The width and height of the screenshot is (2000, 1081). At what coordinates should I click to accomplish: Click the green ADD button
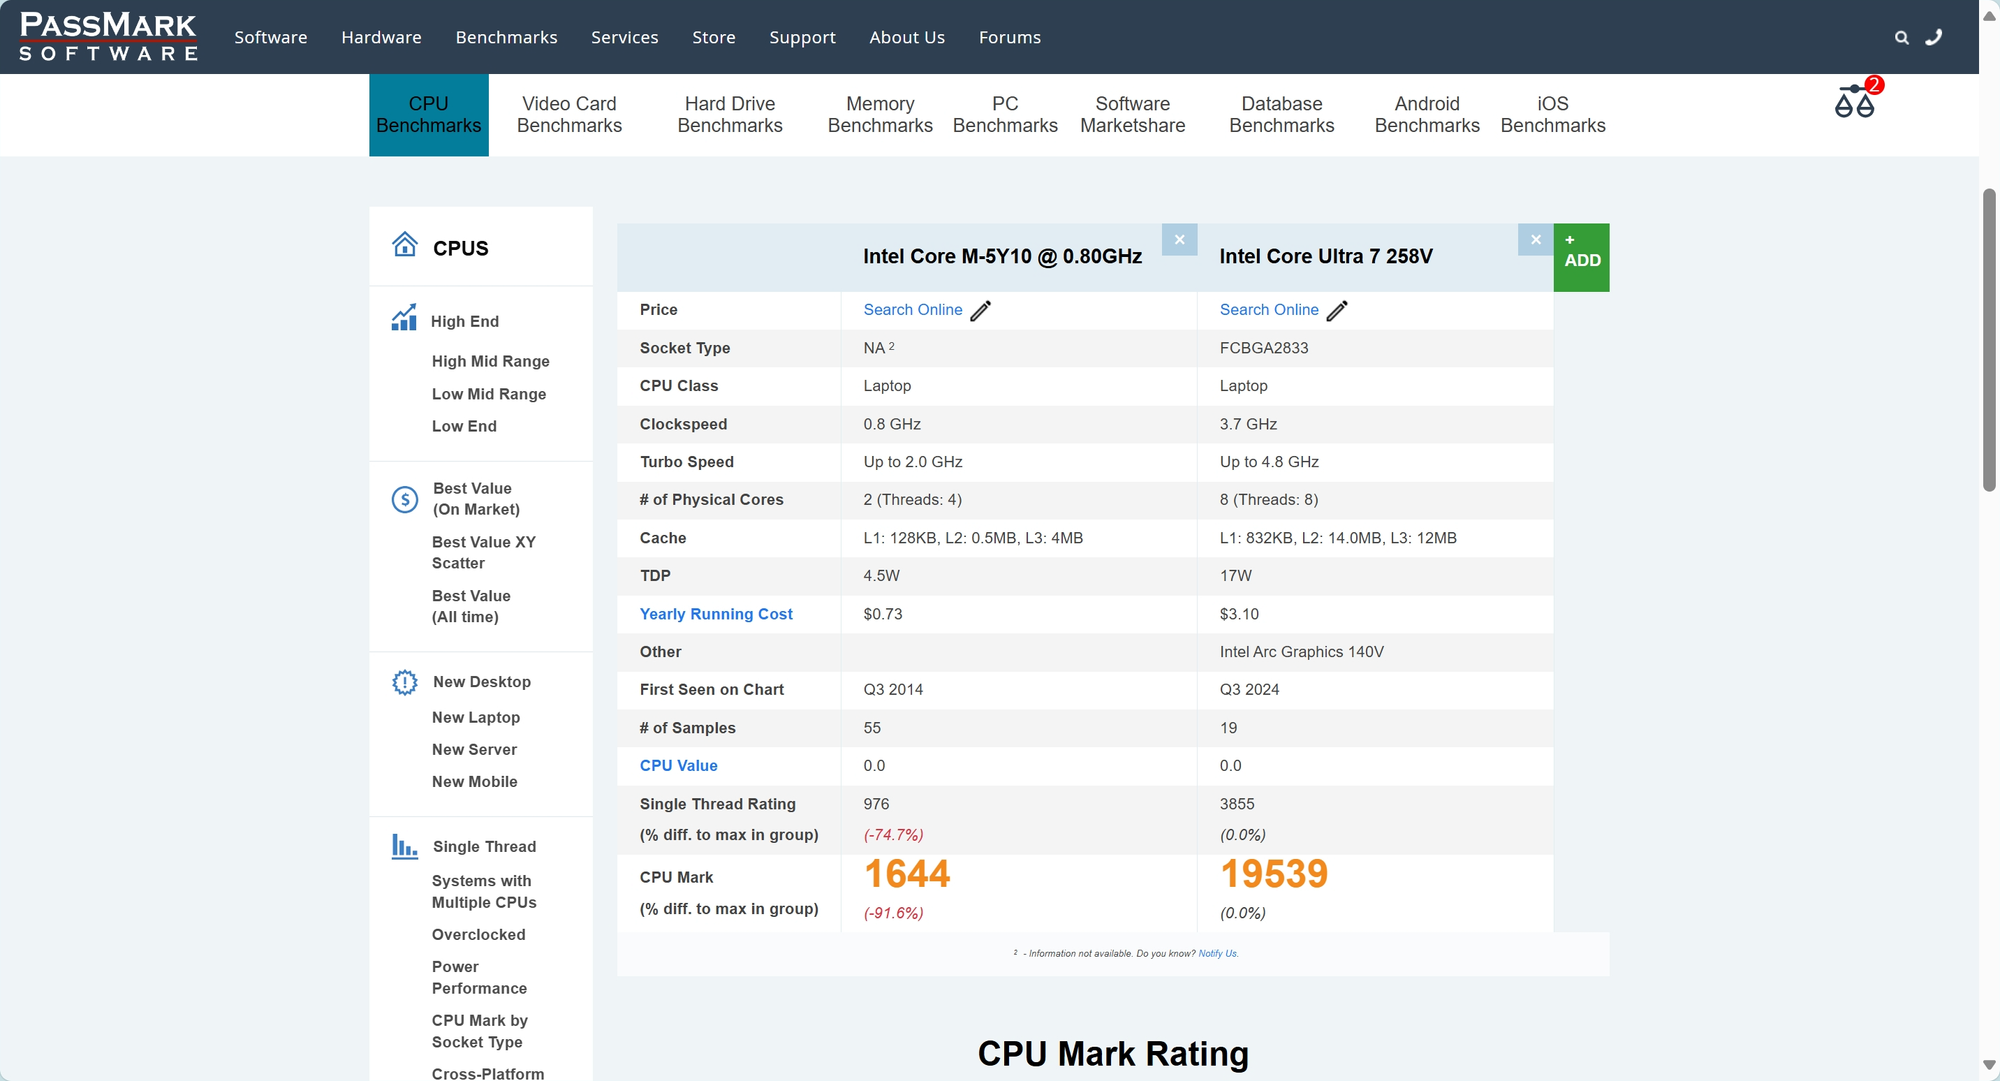[x=1581, y=257]
